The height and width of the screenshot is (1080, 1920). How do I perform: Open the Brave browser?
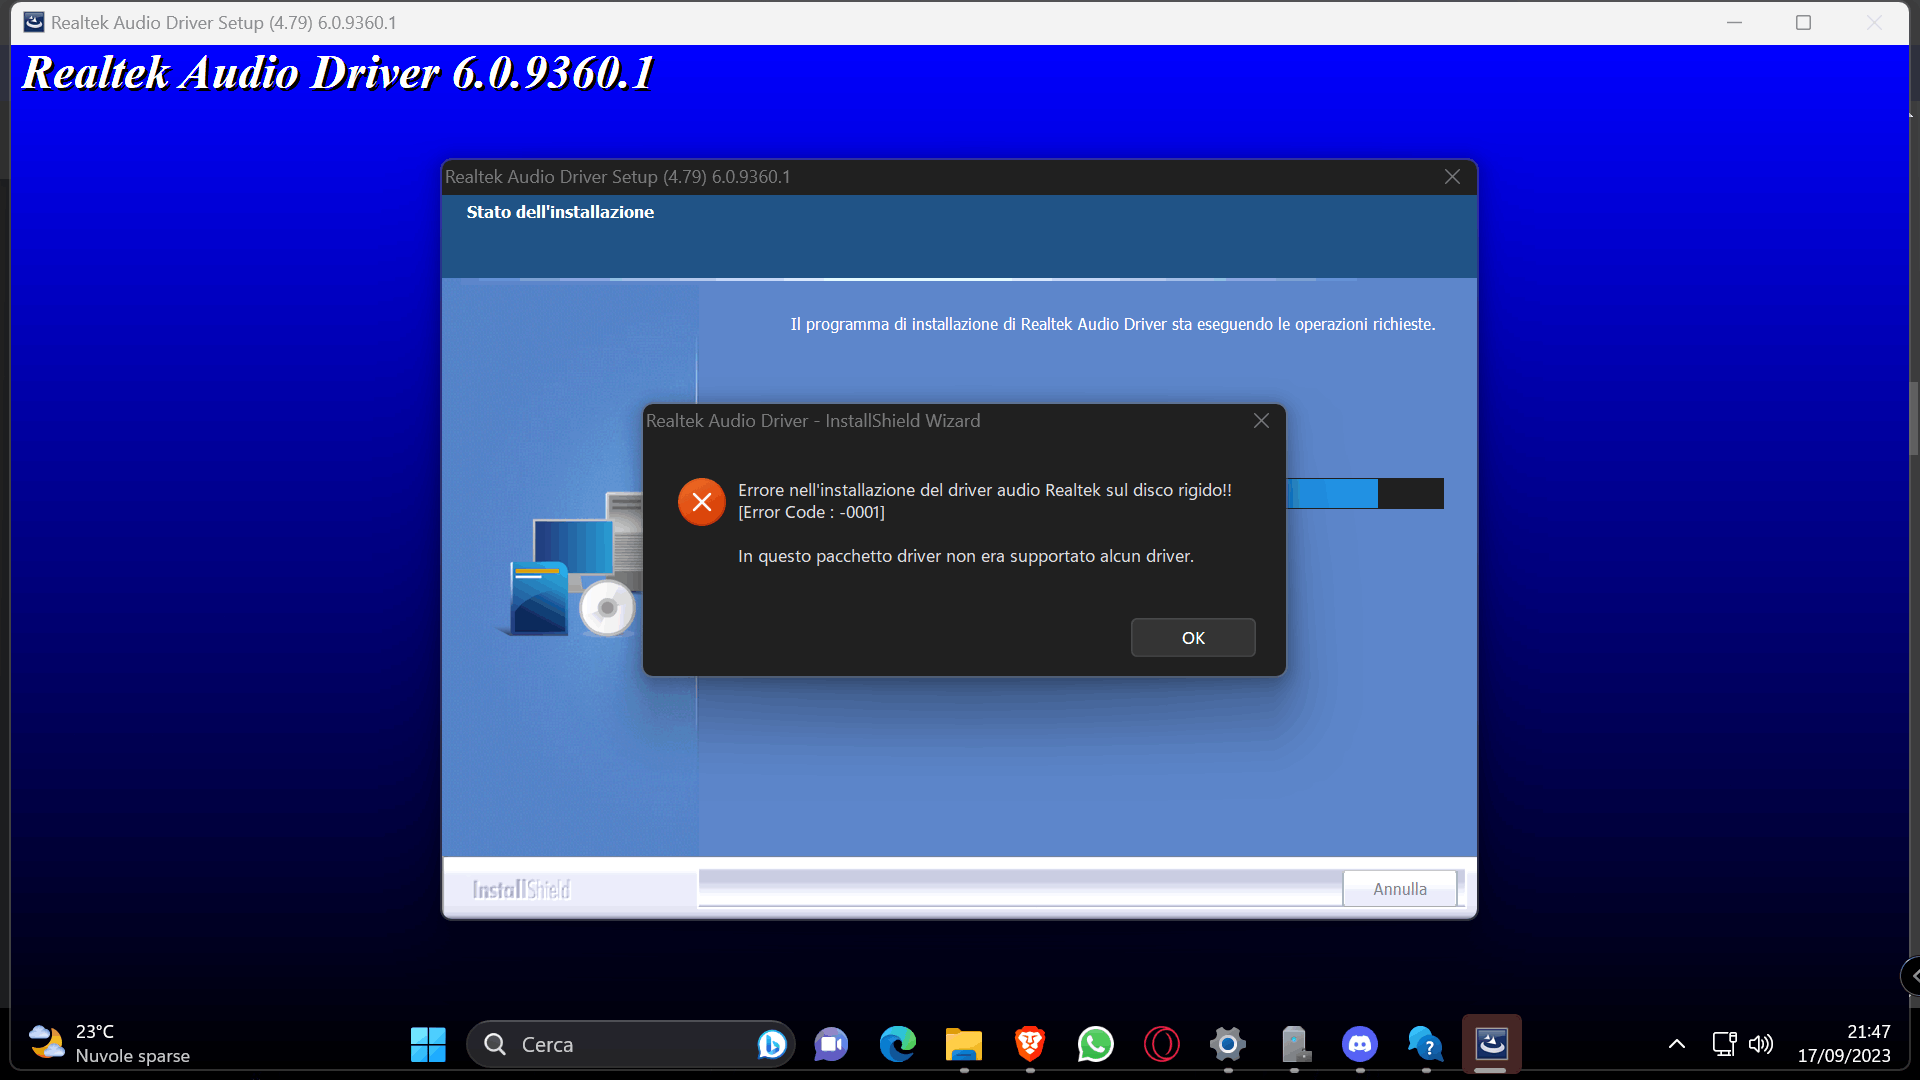(1029, 1044)
